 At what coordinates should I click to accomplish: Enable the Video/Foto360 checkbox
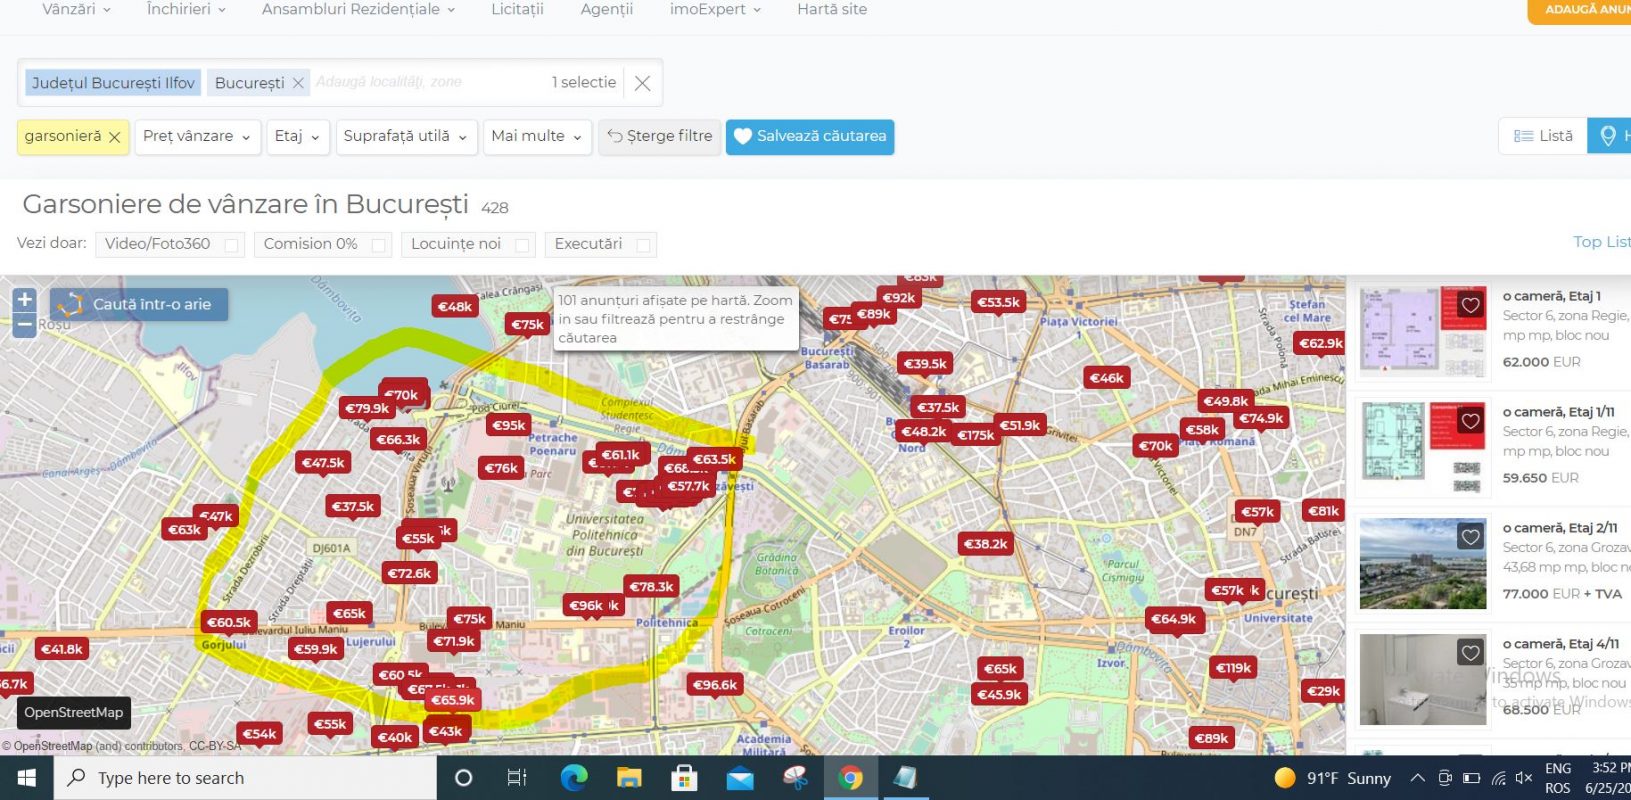click(x=231, y=245)
